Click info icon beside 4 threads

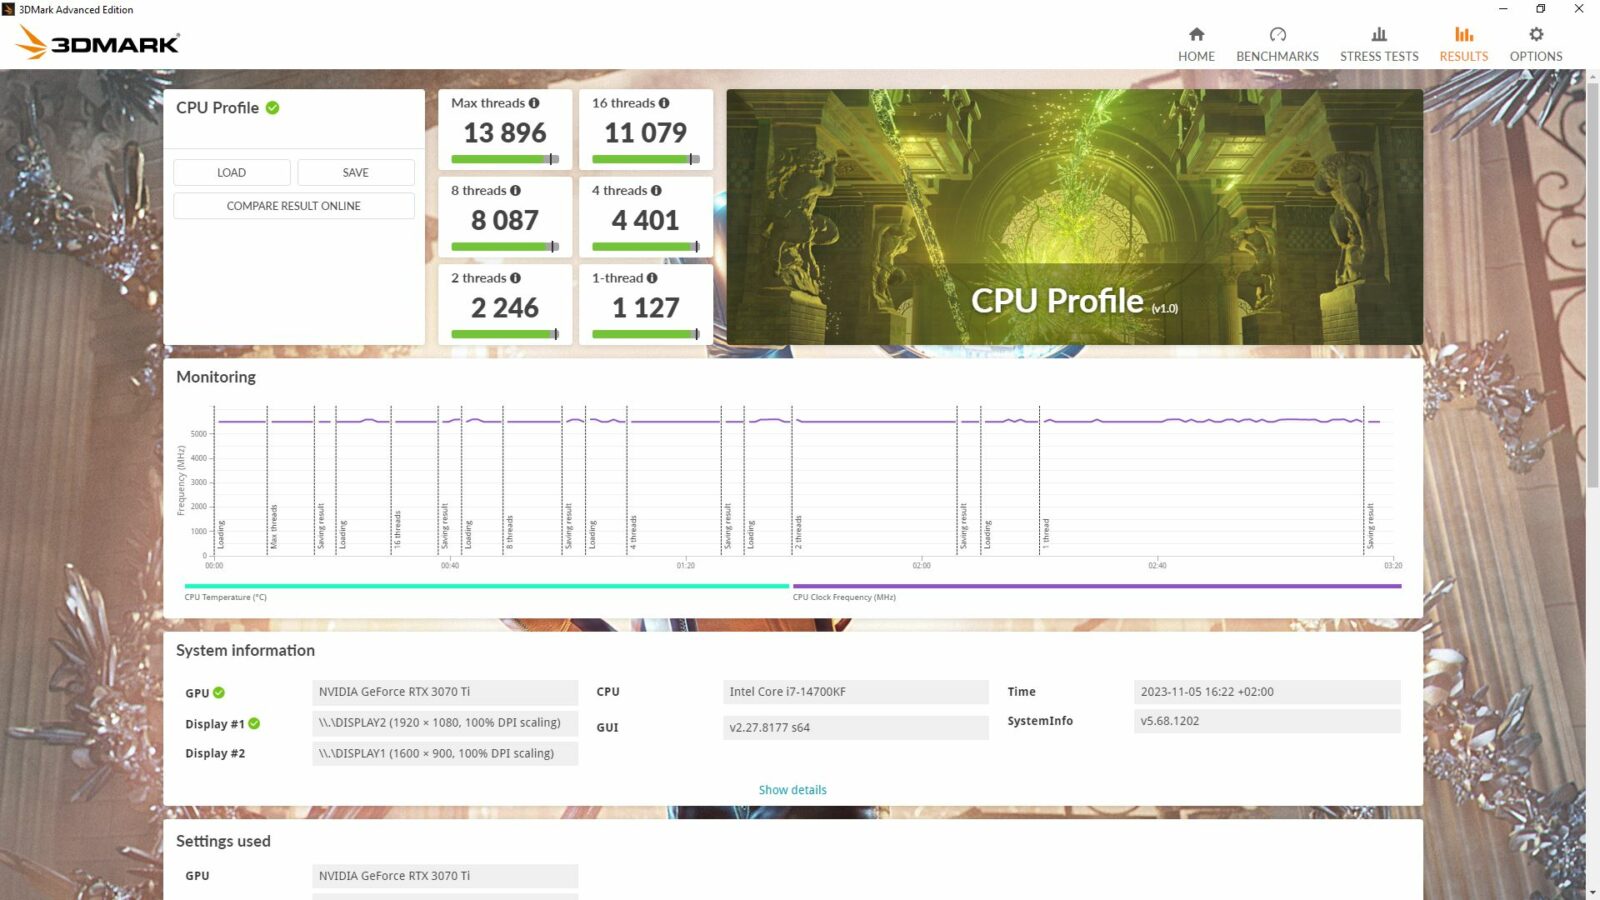[656, 191]
